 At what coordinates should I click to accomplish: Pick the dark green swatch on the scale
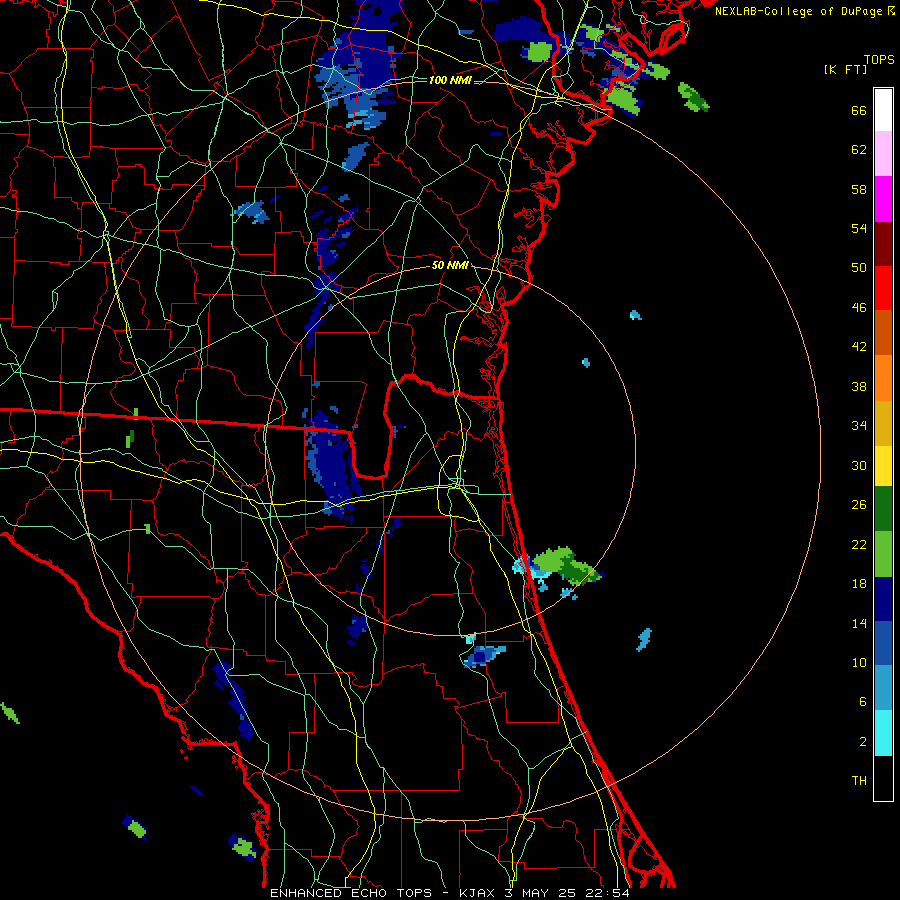tap(883, 509)
